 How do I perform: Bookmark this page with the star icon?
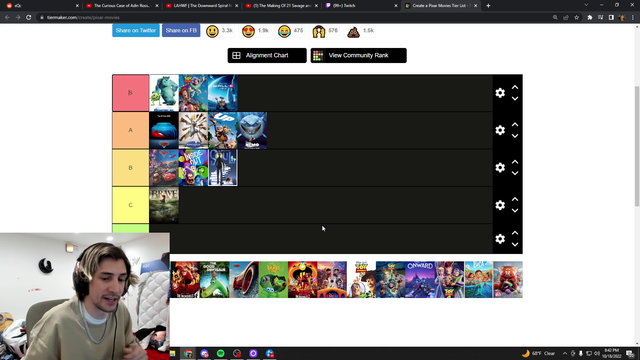(577, 18)
